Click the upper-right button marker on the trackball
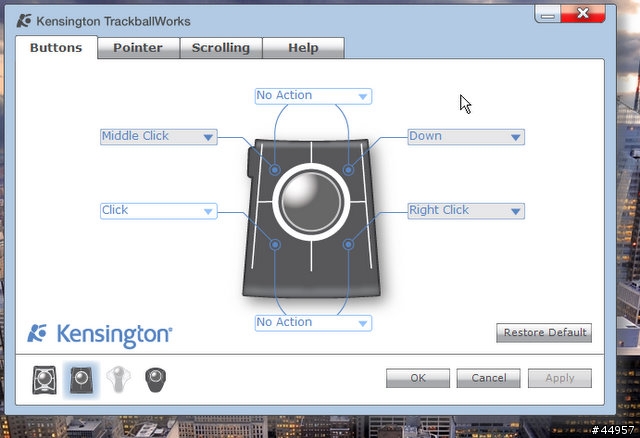This screenshot has height=438, width=640. click(348, 169)
